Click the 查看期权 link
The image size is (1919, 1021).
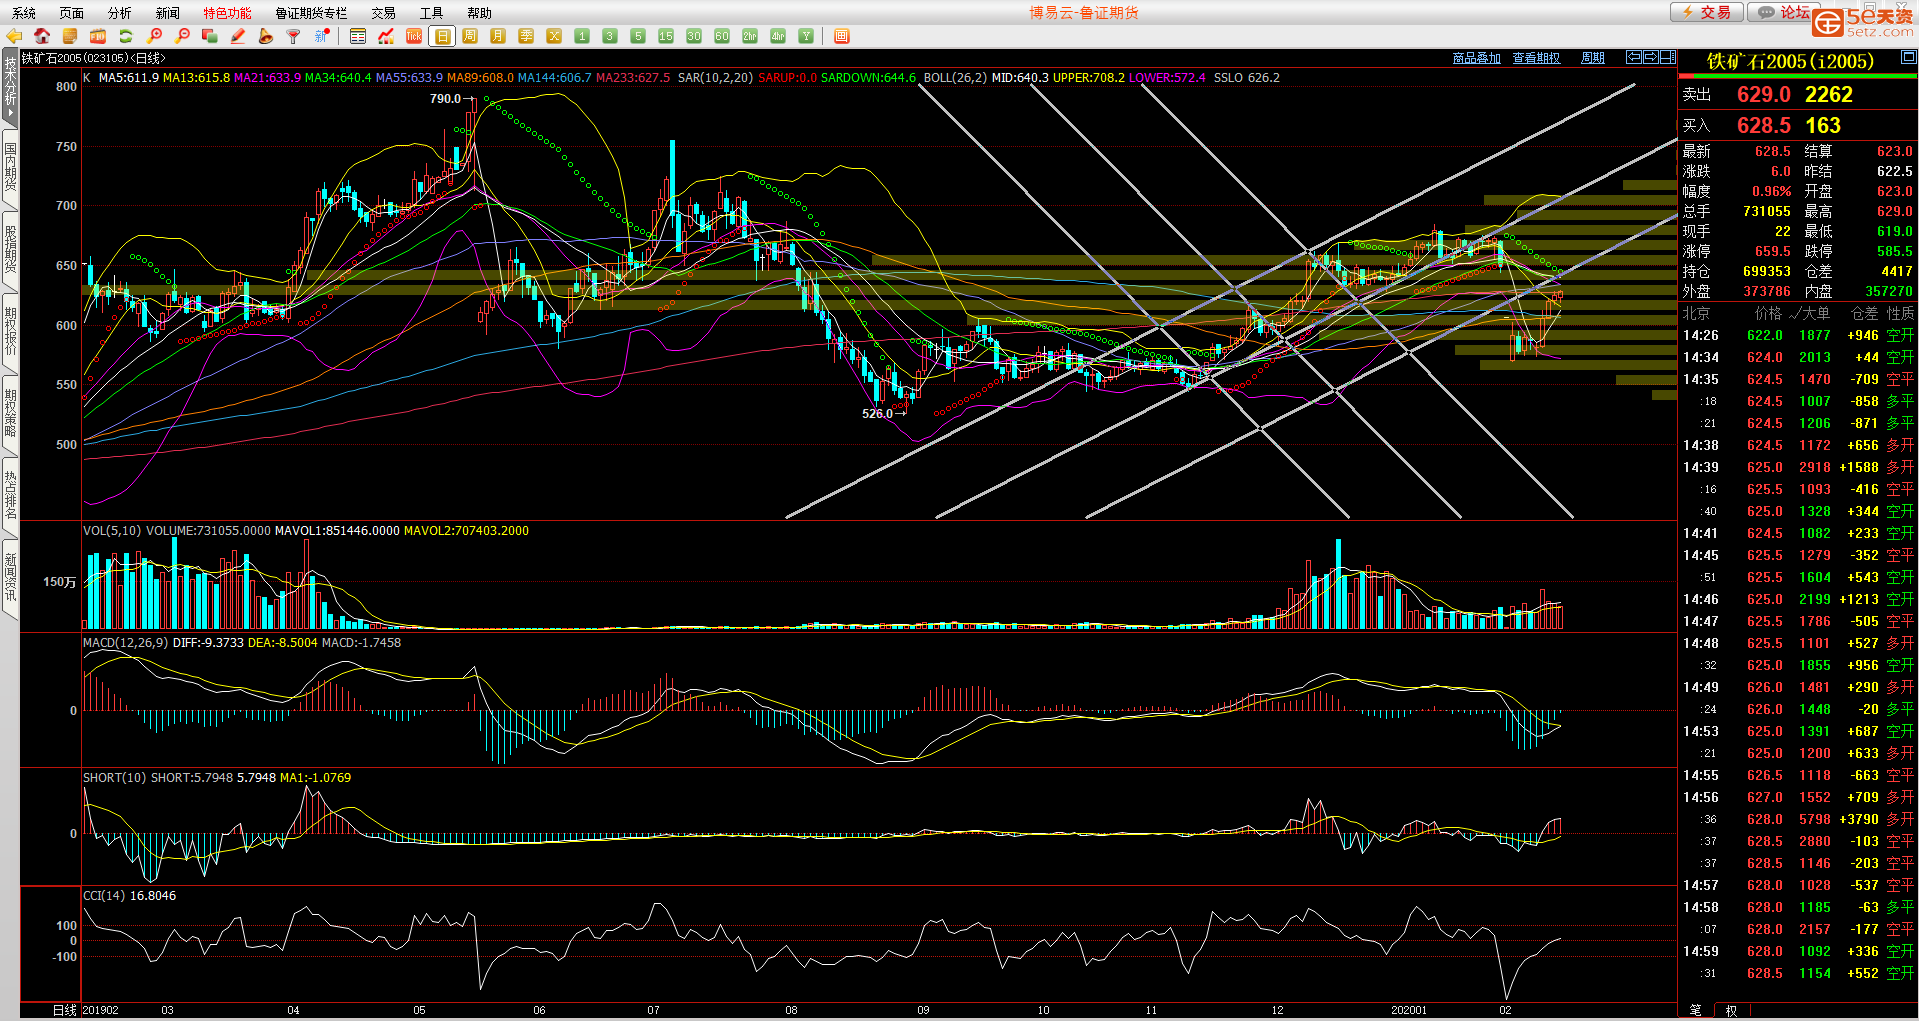pyautogui.click(x=1536, y=58)
